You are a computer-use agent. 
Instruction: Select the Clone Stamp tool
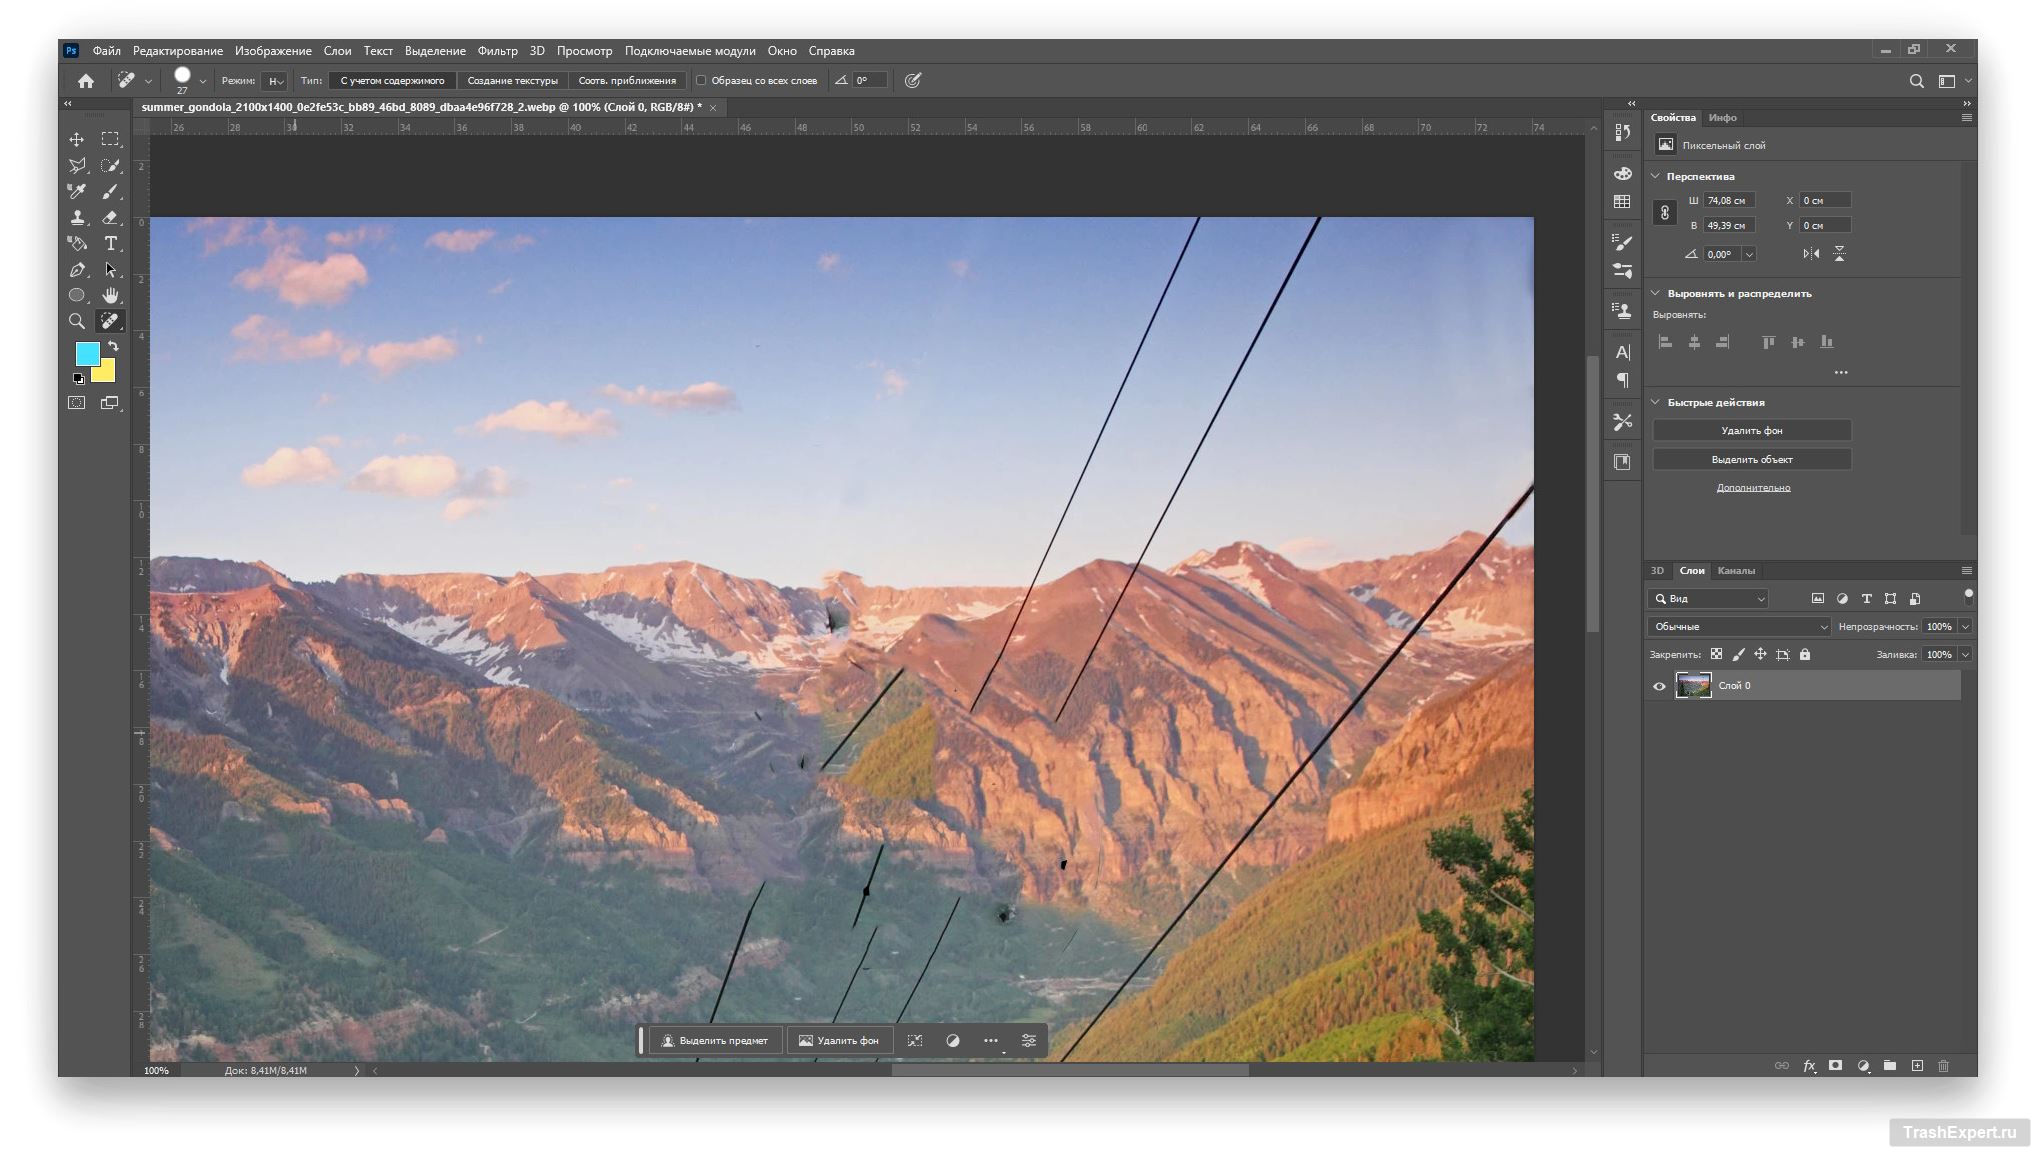click(77, 217)
